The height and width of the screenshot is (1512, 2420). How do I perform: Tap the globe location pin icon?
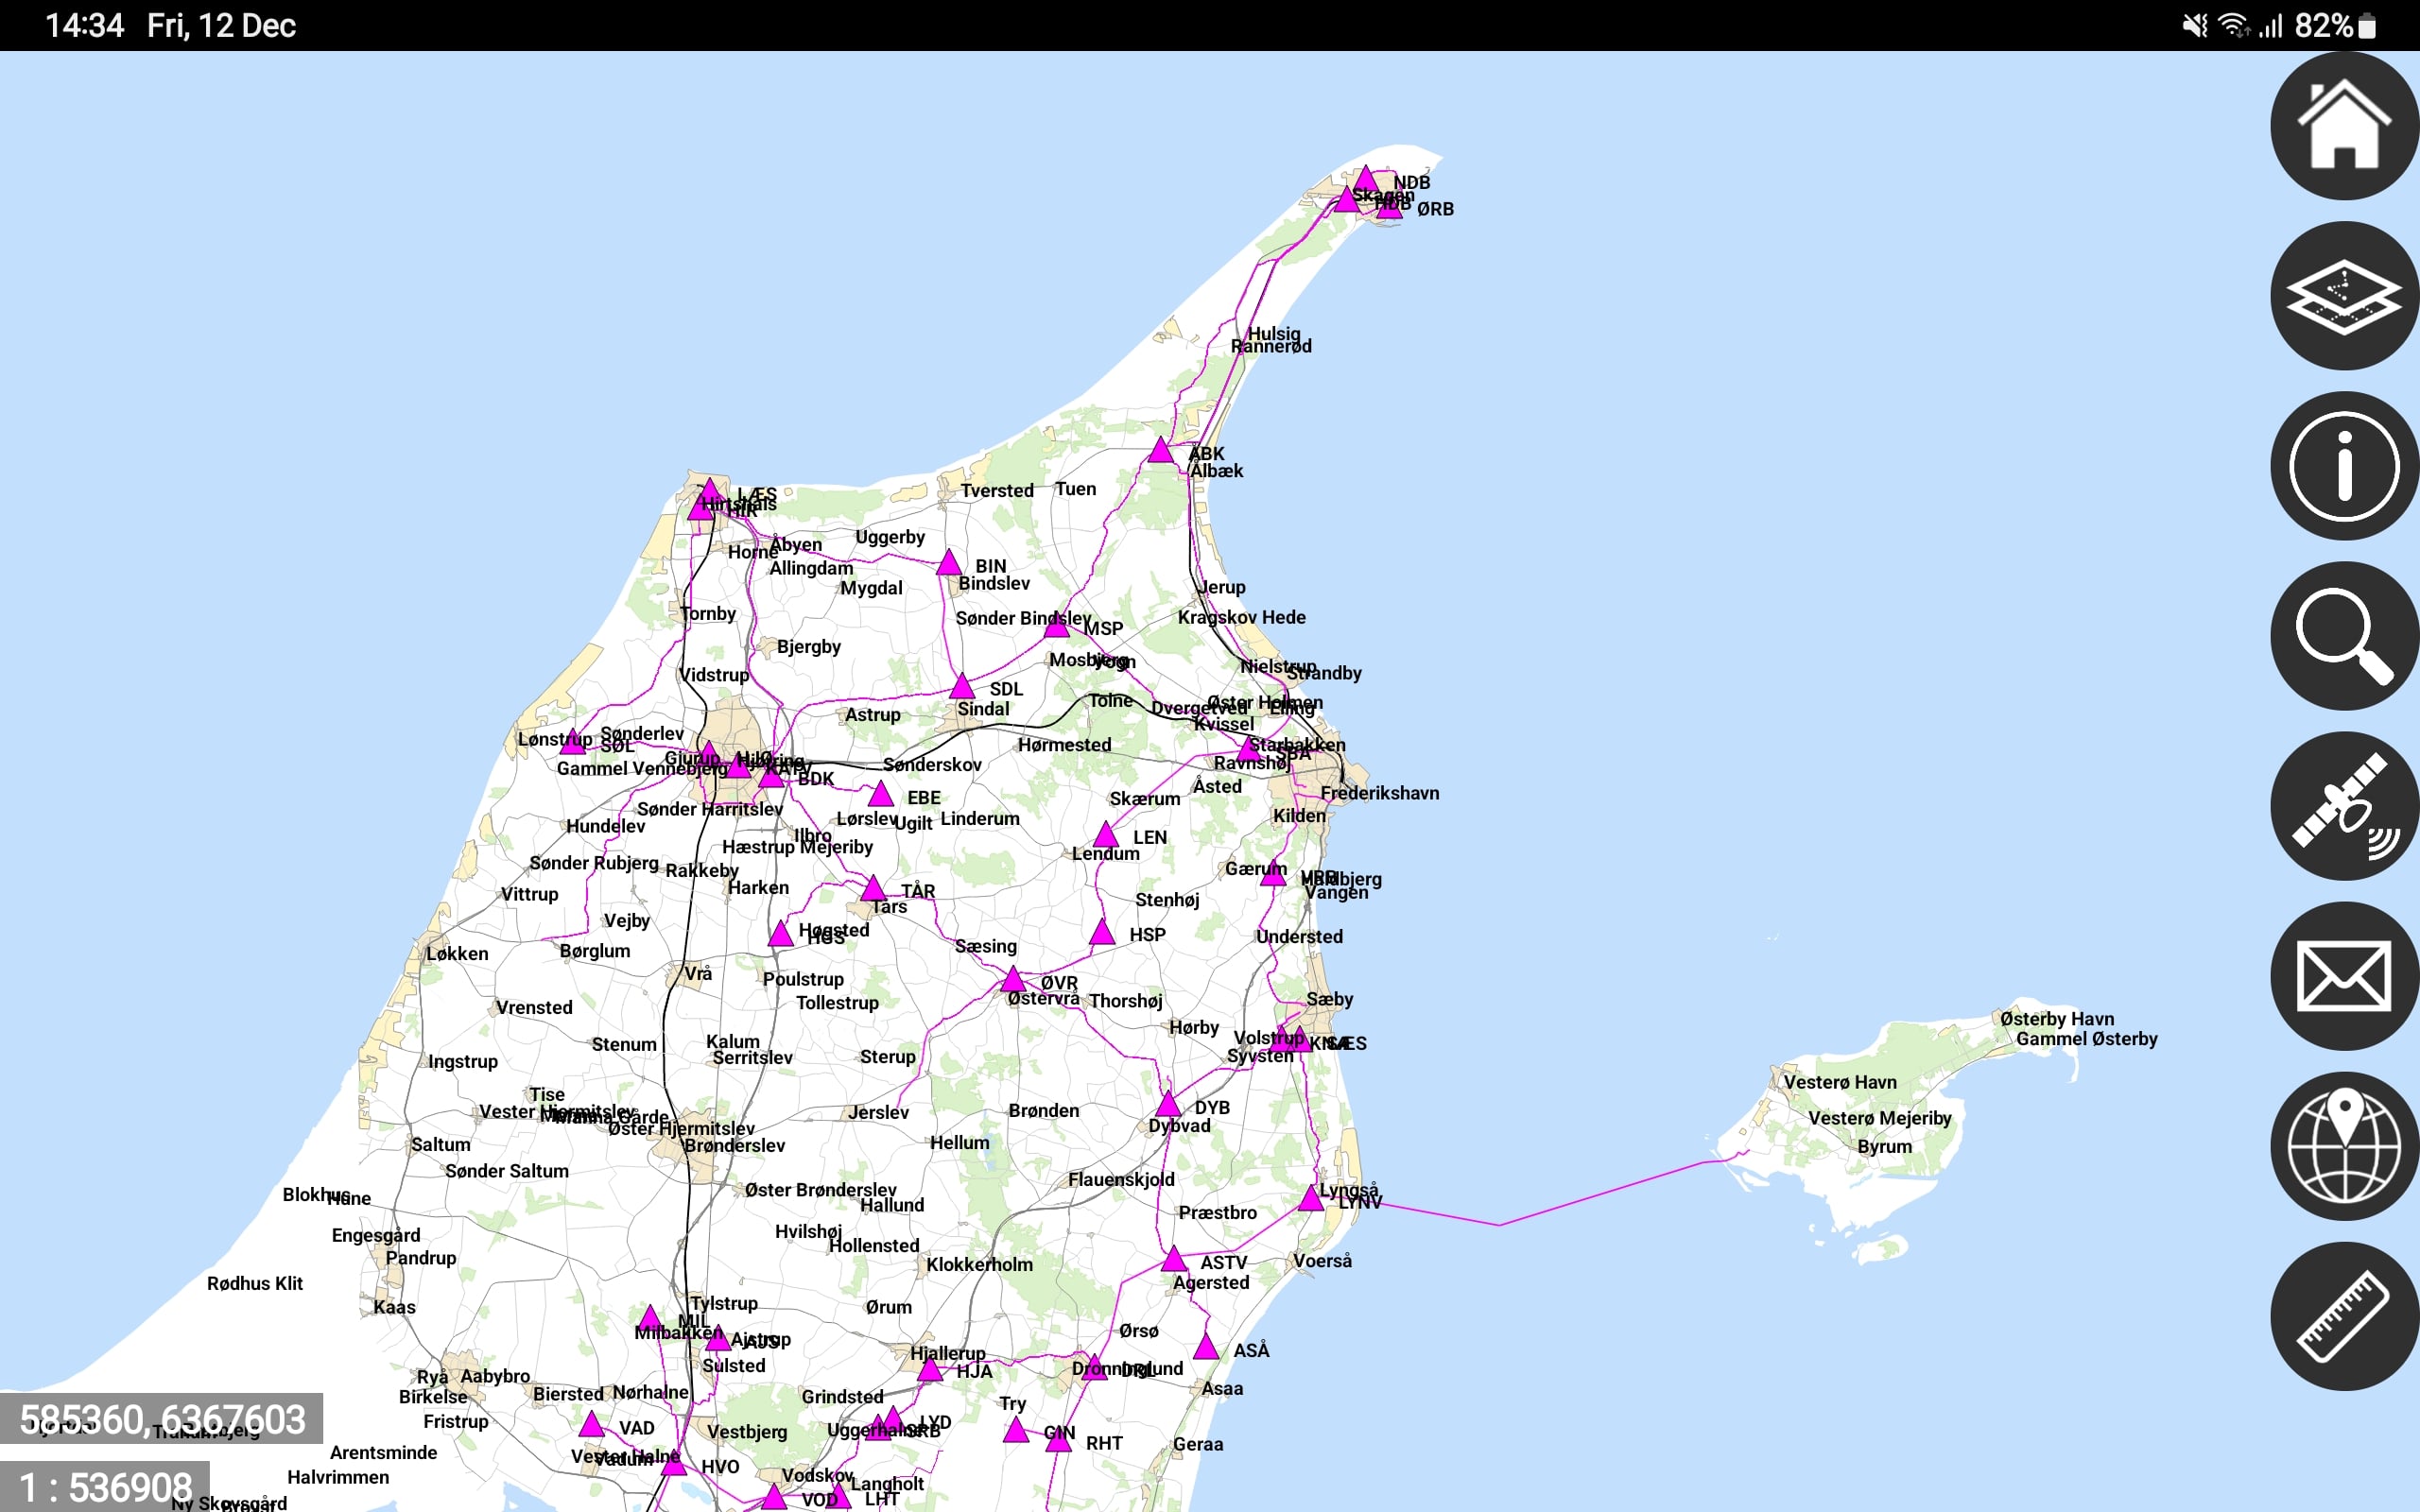click(2343, 1147)
